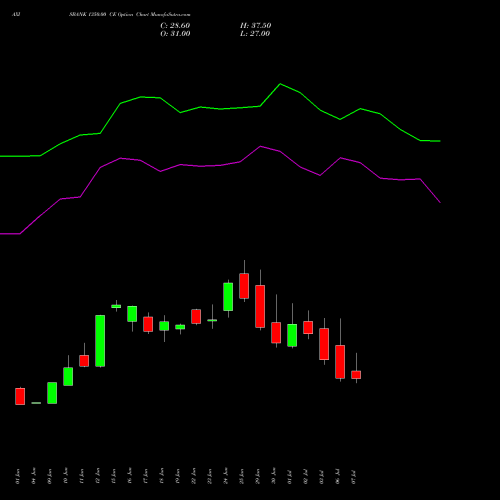
Task: Click the purple indicator line peak
Action: point(260,146)
